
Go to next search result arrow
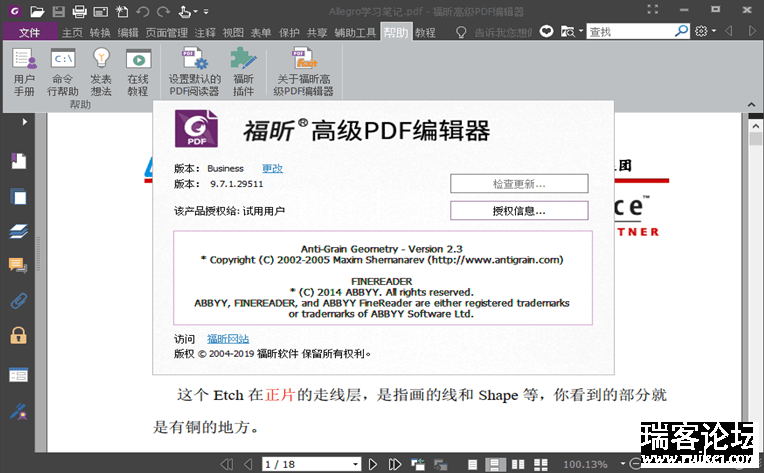[752, 31]
